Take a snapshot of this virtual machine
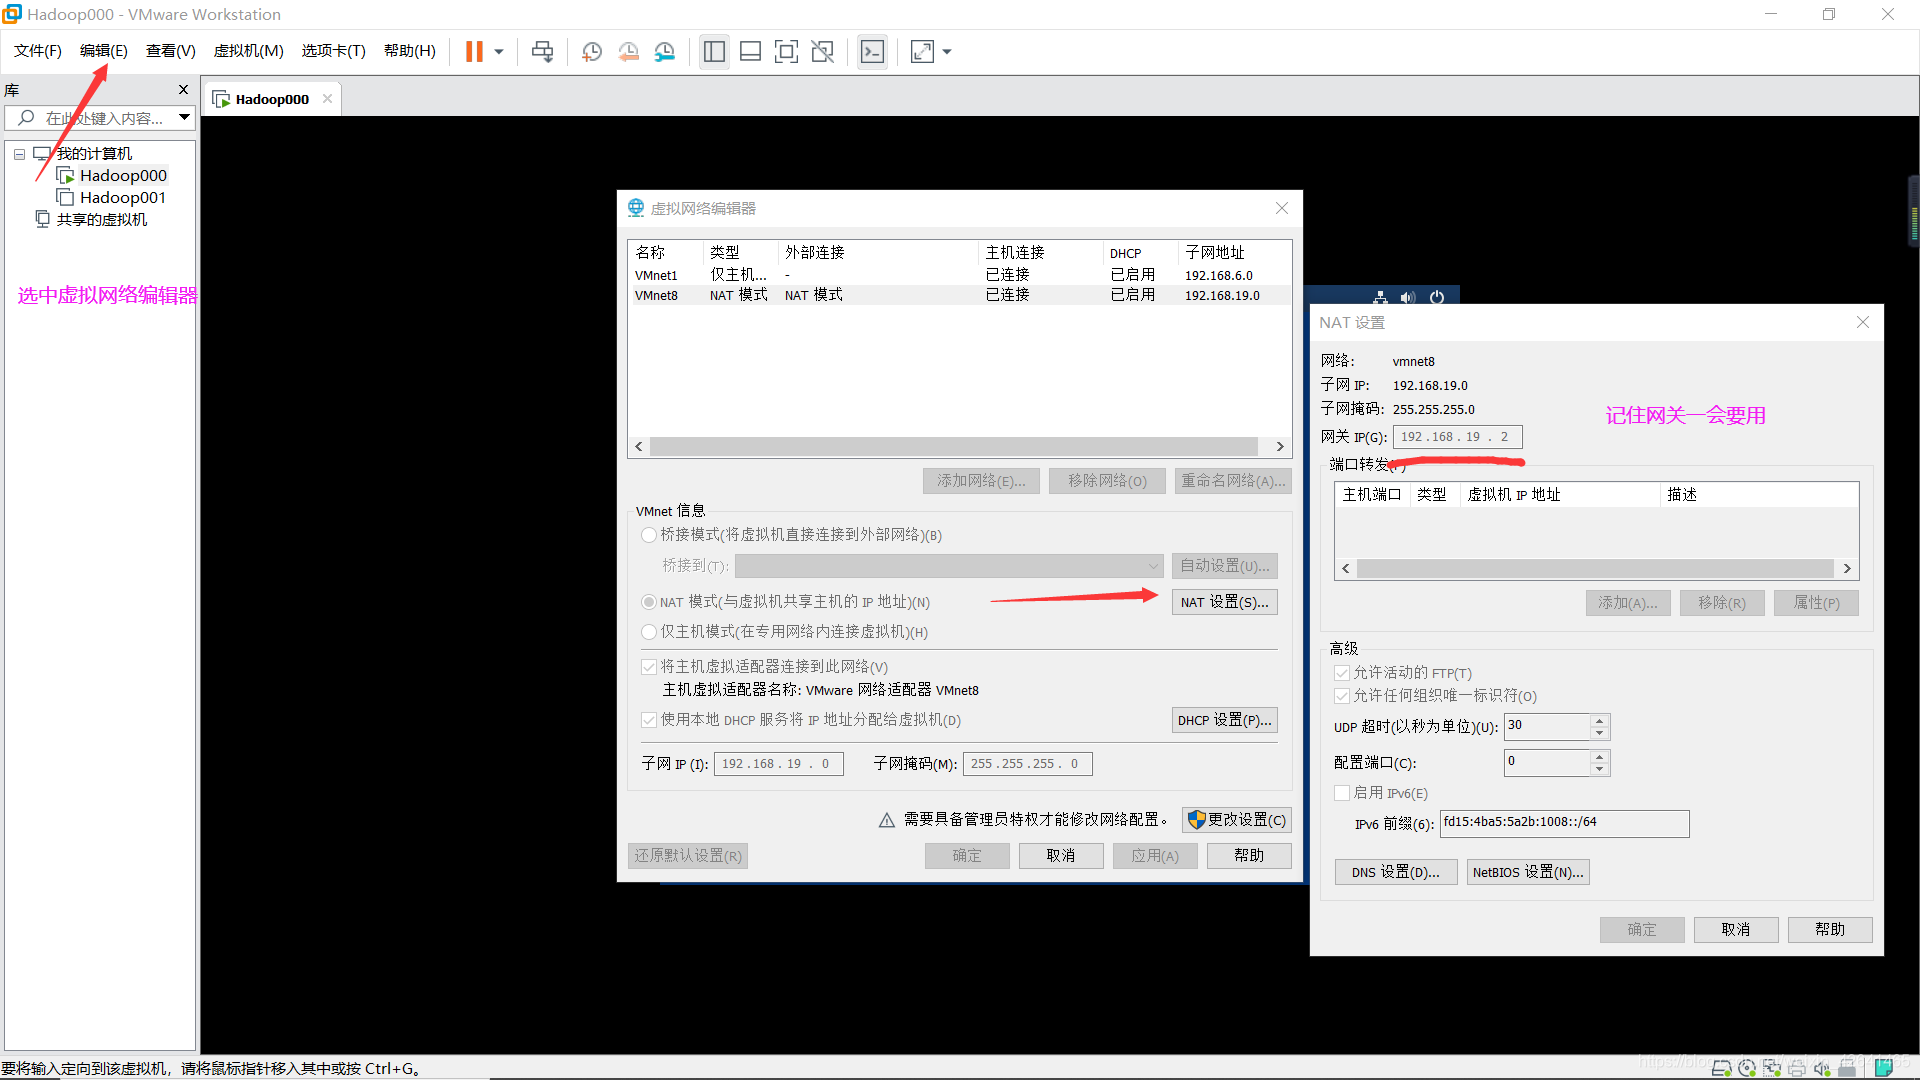This screenshot has width=1920, height=1080. click(x=592, y=52)
